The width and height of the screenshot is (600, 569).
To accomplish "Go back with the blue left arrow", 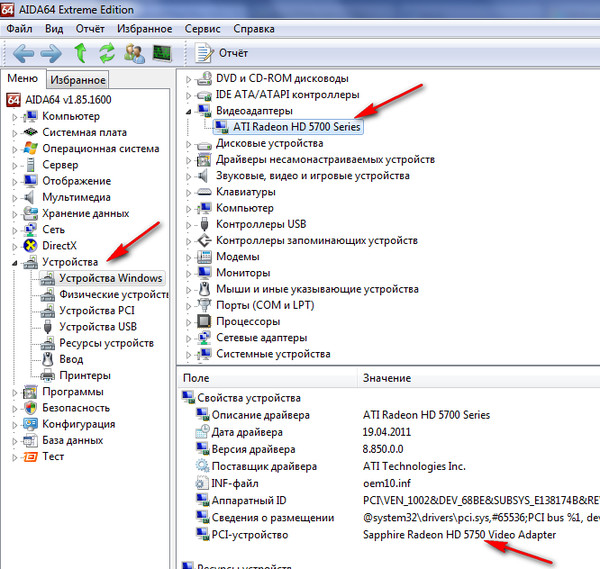I will (23, 53).
